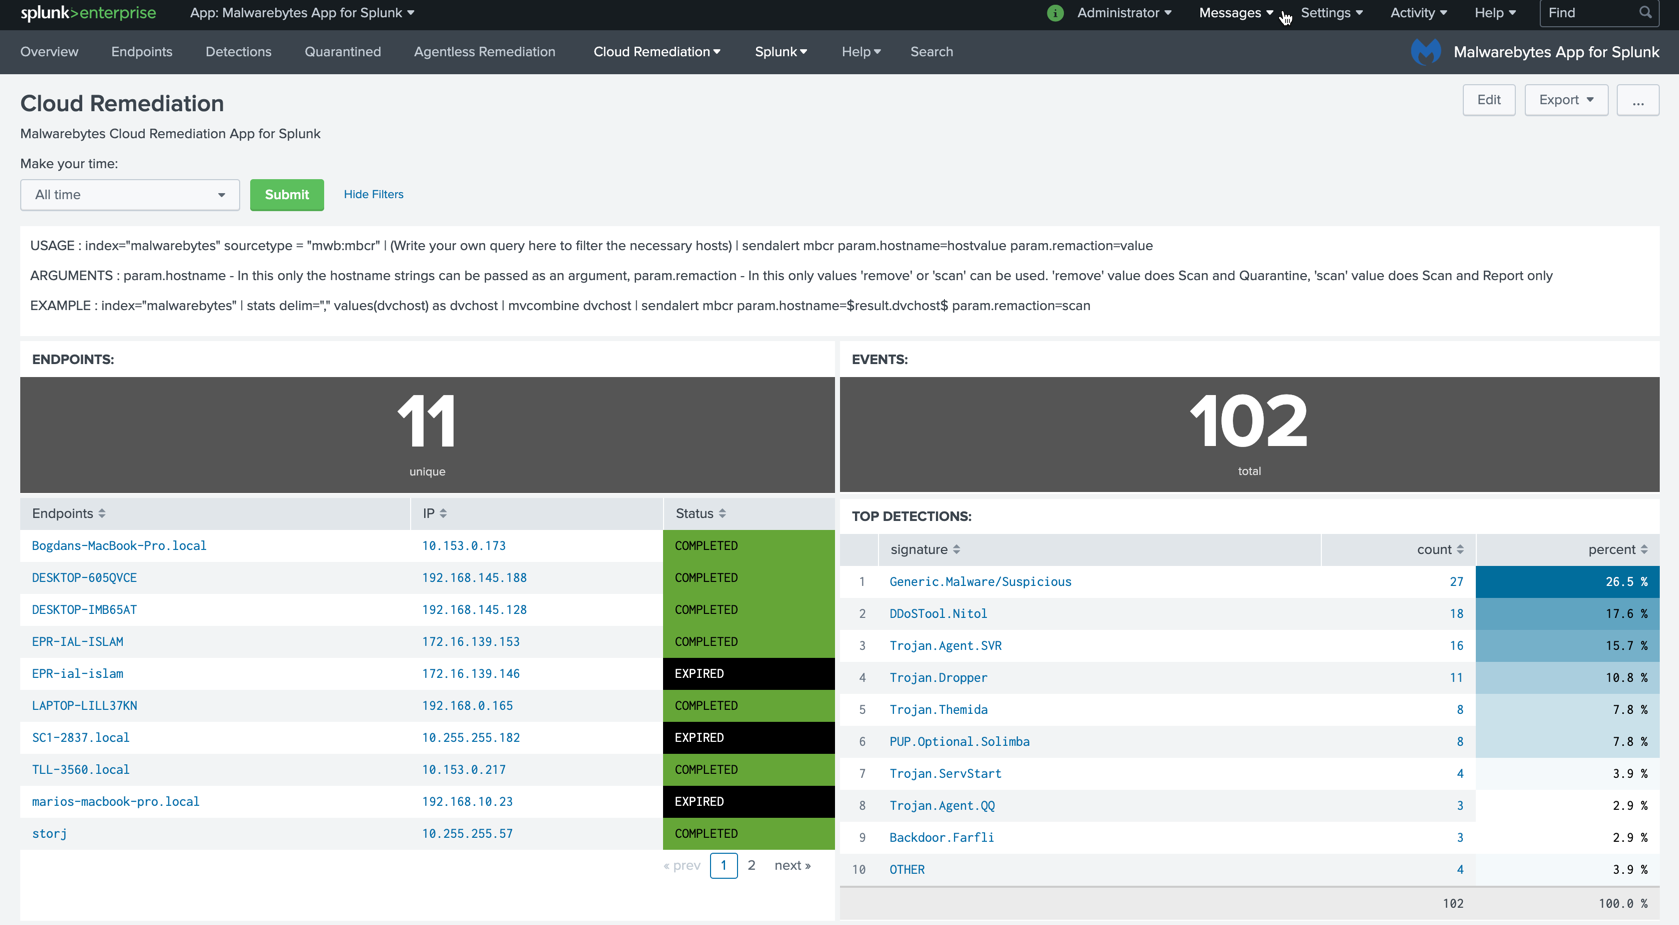Expand the Cloud Remediation nav menu
Viewport: 1679px width, 925px height.
[x=656, y=52]
